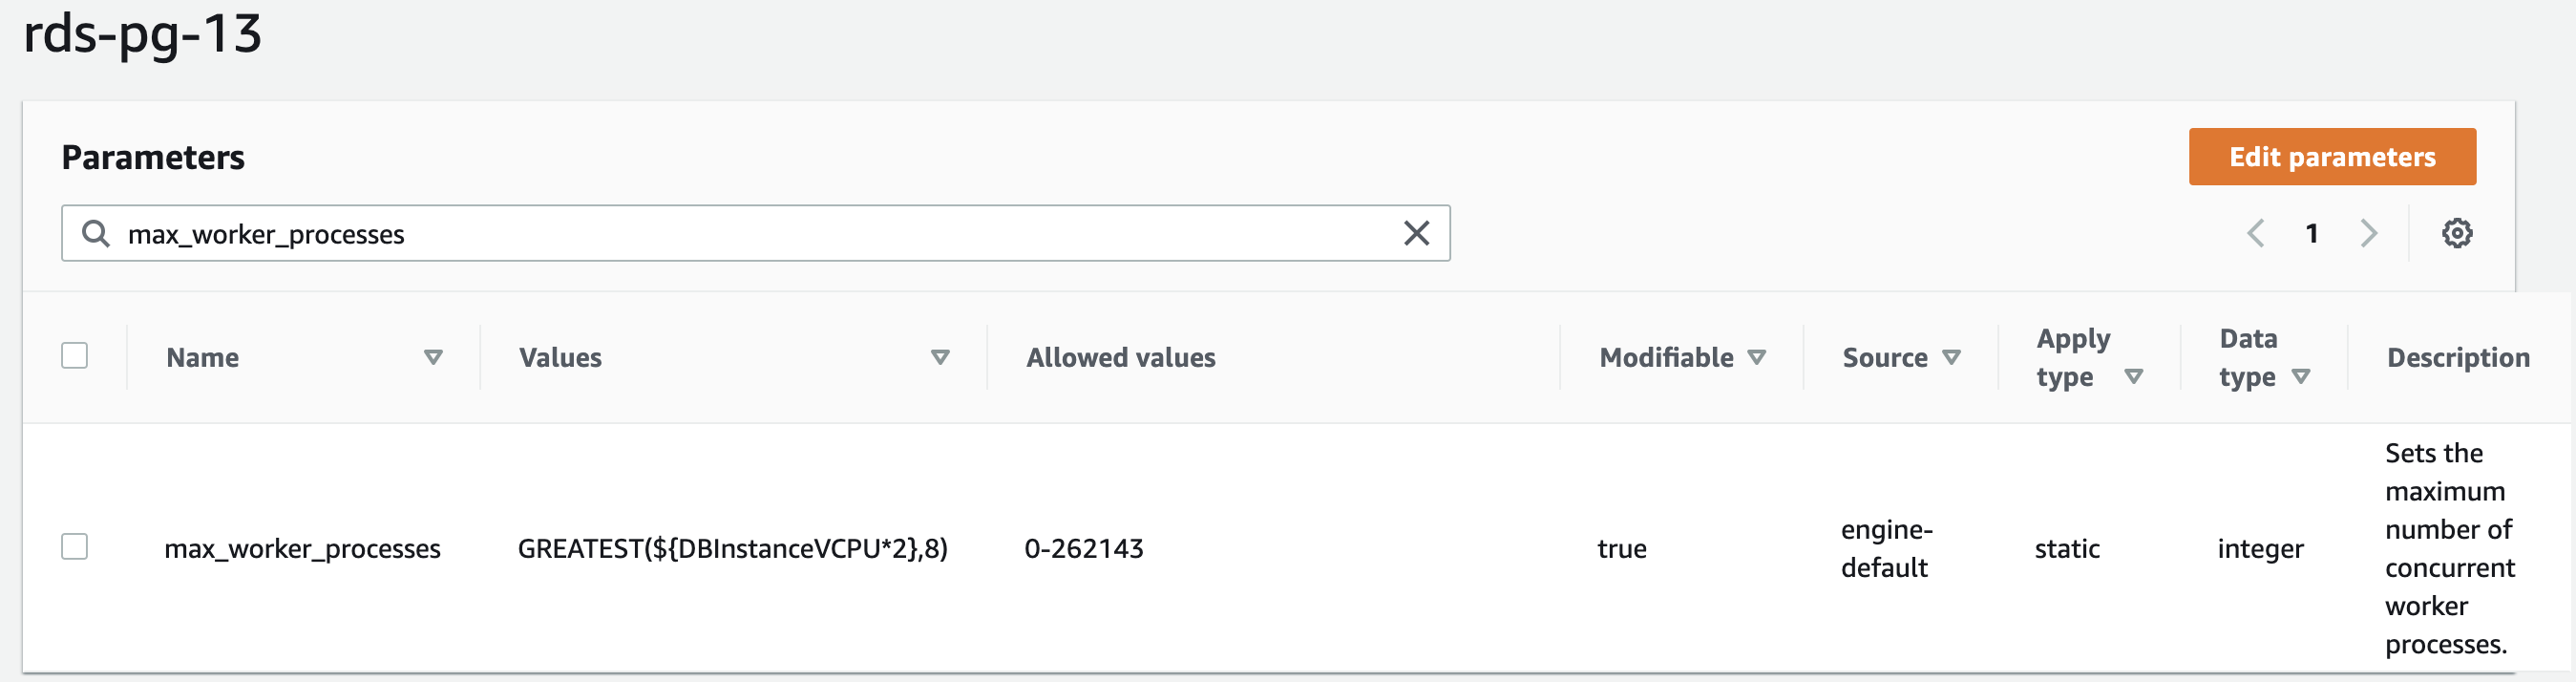Sort by Modifiable column arrow
This screenshot has width=2576, height=682.
pyautogui.click(x=1757, y=358)
